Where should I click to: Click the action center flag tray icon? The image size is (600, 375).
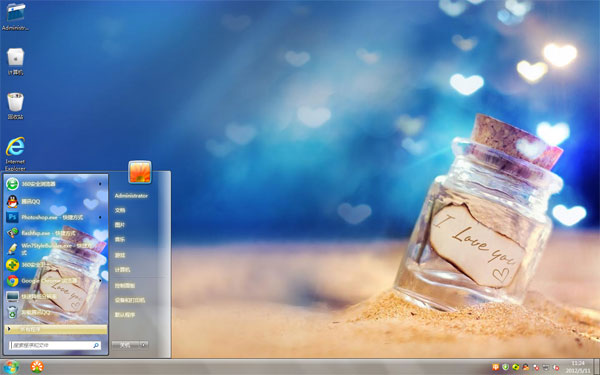click(x=536, y=367)
